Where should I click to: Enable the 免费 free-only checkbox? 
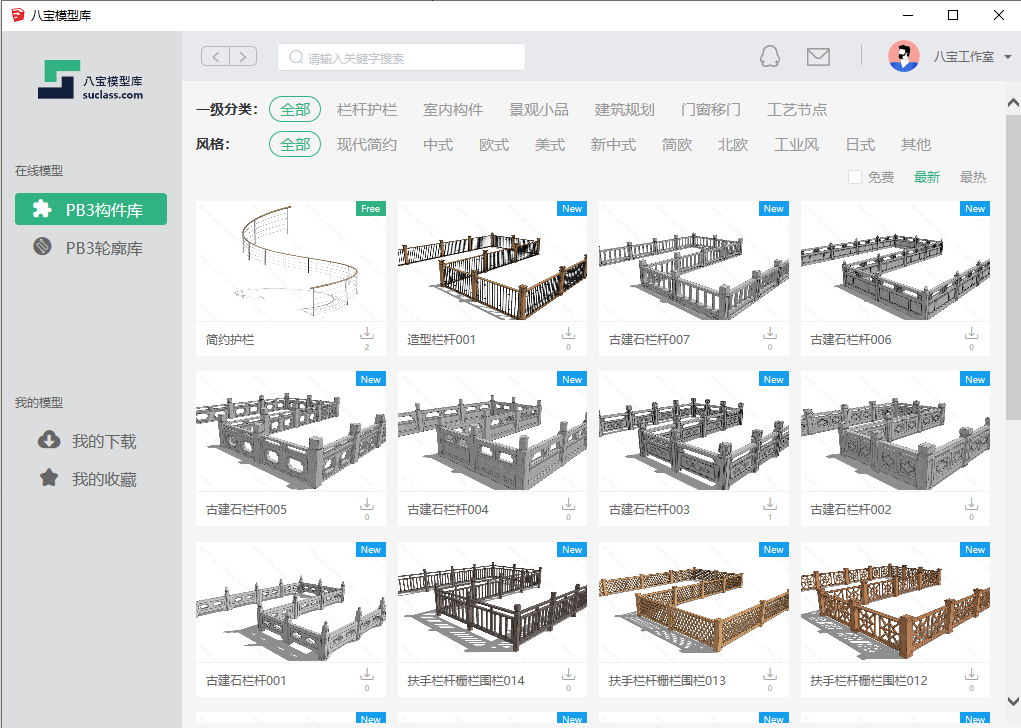855,177
